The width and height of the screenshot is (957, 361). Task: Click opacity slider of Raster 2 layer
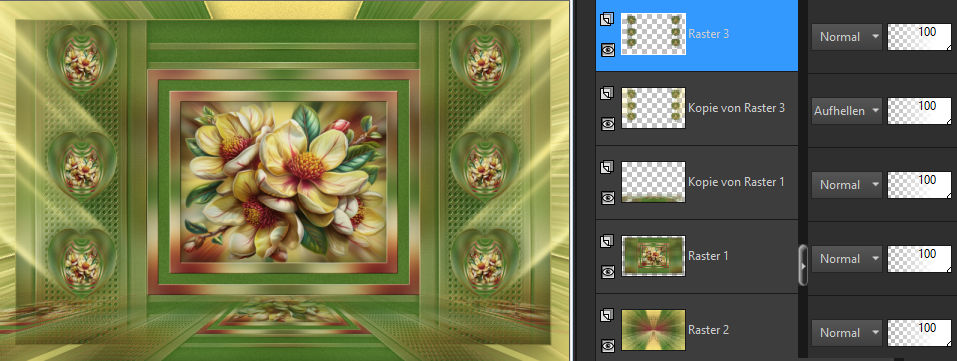click(x=919, y=333)
